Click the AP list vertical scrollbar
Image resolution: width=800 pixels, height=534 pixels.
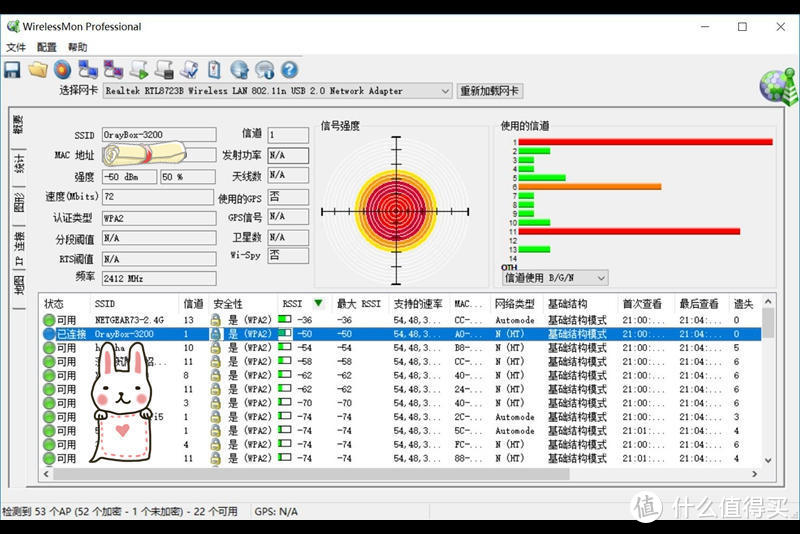(x=768, y=390)
